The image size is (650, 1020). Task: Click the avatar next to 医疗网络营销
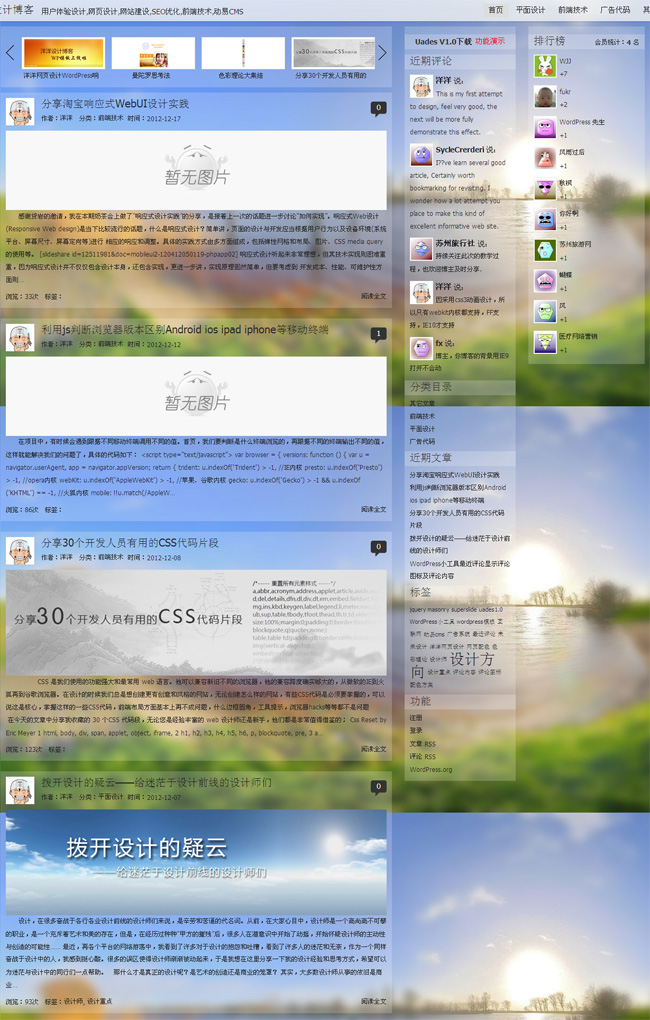(544, 342)
